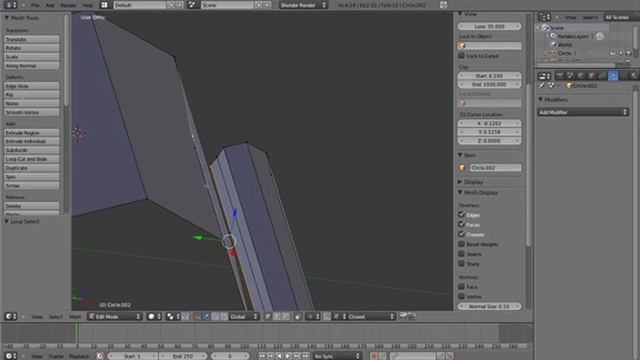The width and height of the screenshot is (640, 360).
Task: Open the All Scenes outliner display dropdown
Action: (x=621, y=17)
